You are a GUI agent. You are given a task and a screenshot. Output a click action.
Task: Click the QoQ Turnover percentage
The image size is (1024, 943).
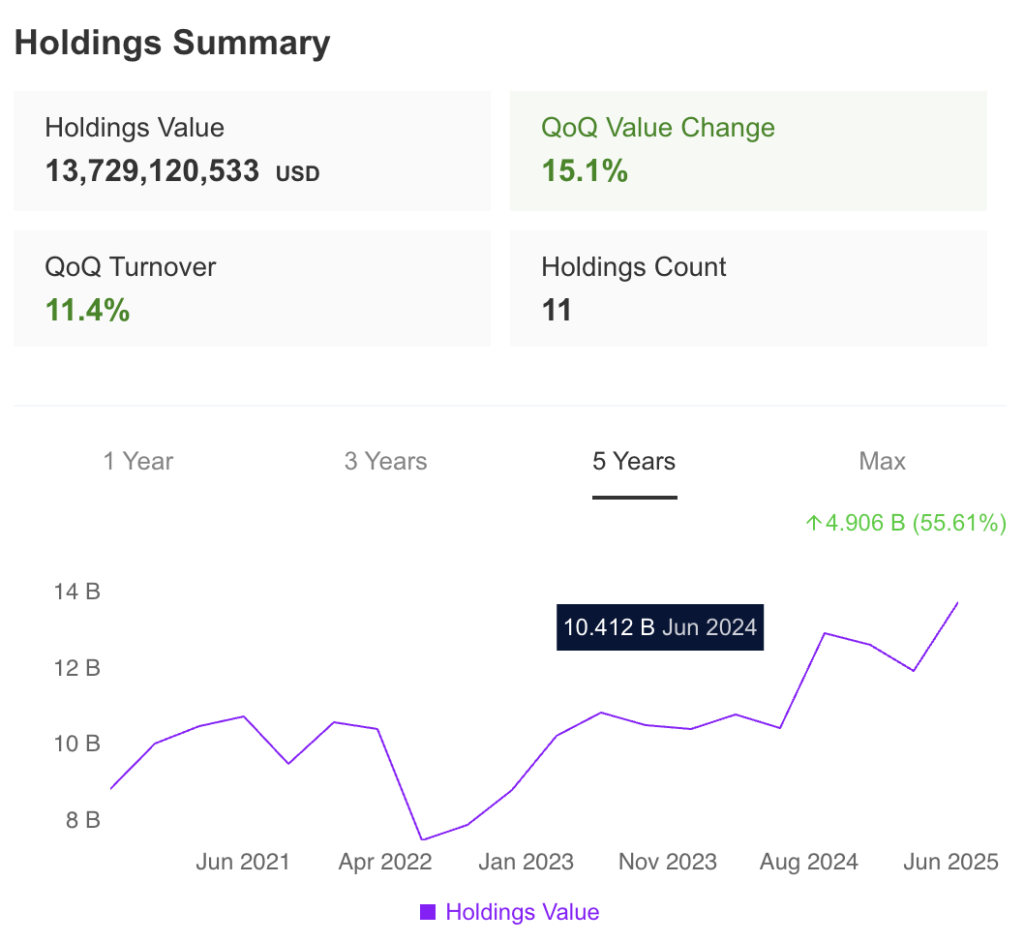[x=86, y=309]
